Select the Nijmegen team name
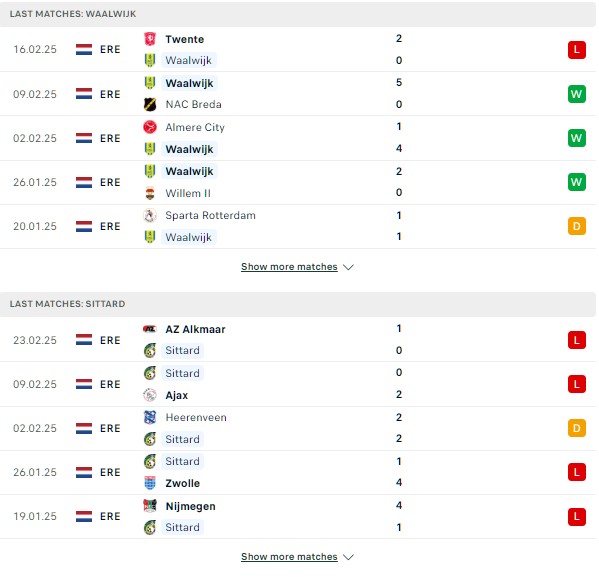 click(190, 506)
